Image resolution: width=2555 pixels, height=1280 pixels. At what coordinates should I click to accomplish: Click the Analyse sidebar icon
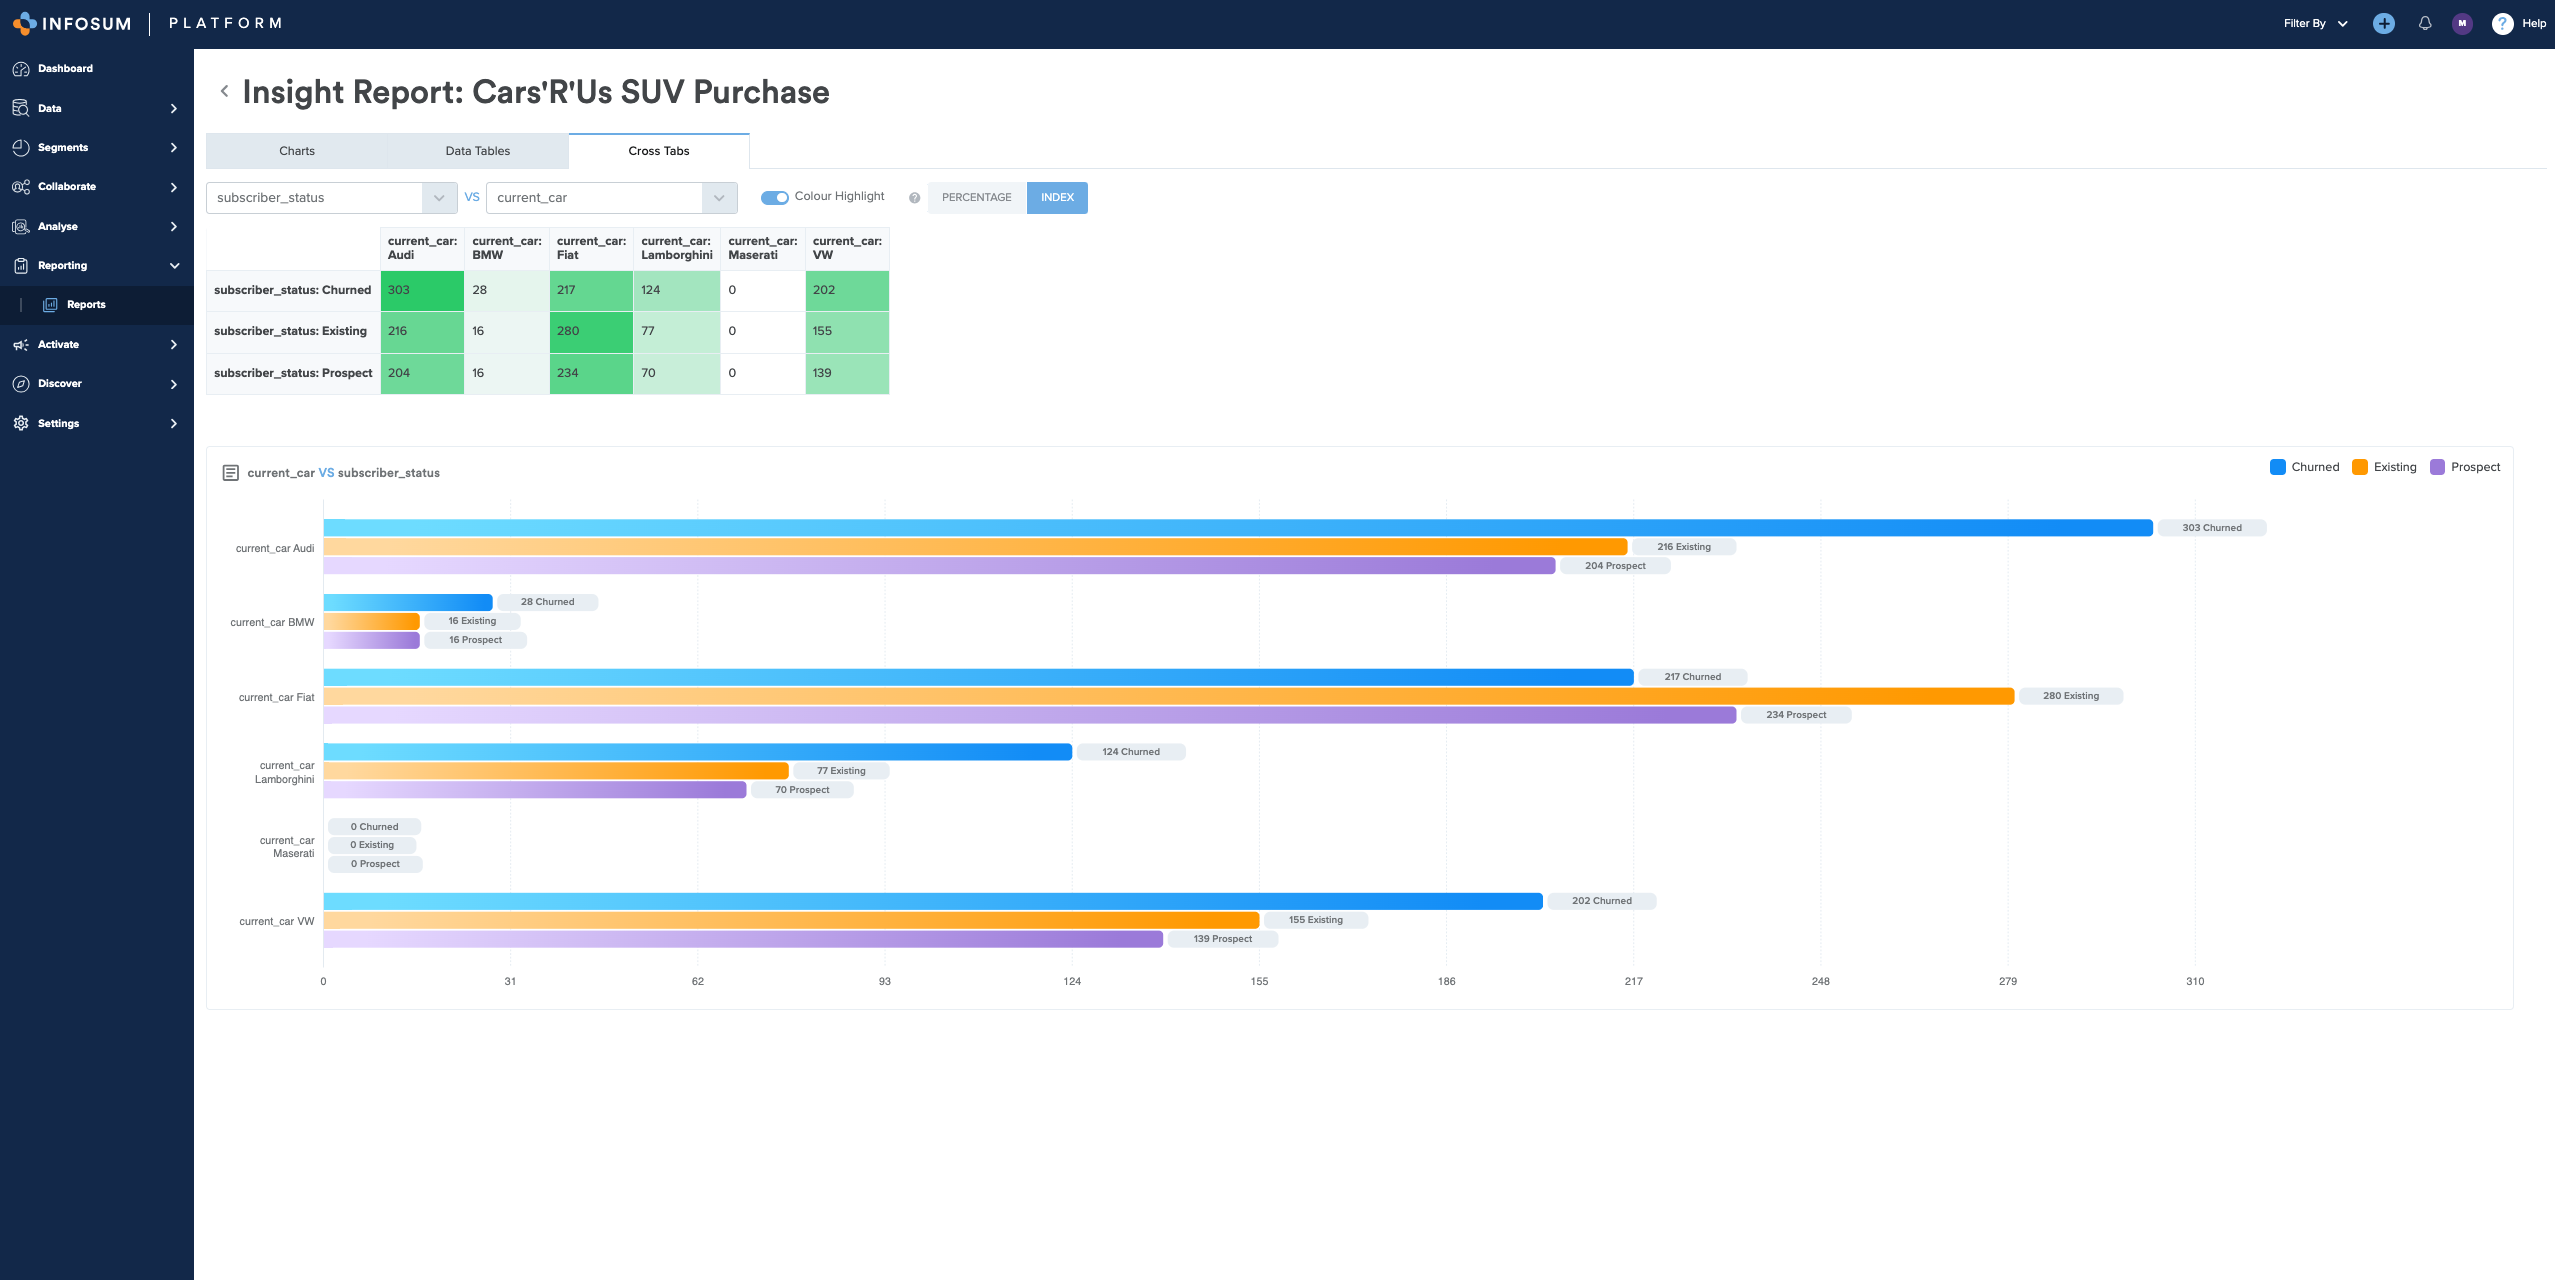(21, 226)
